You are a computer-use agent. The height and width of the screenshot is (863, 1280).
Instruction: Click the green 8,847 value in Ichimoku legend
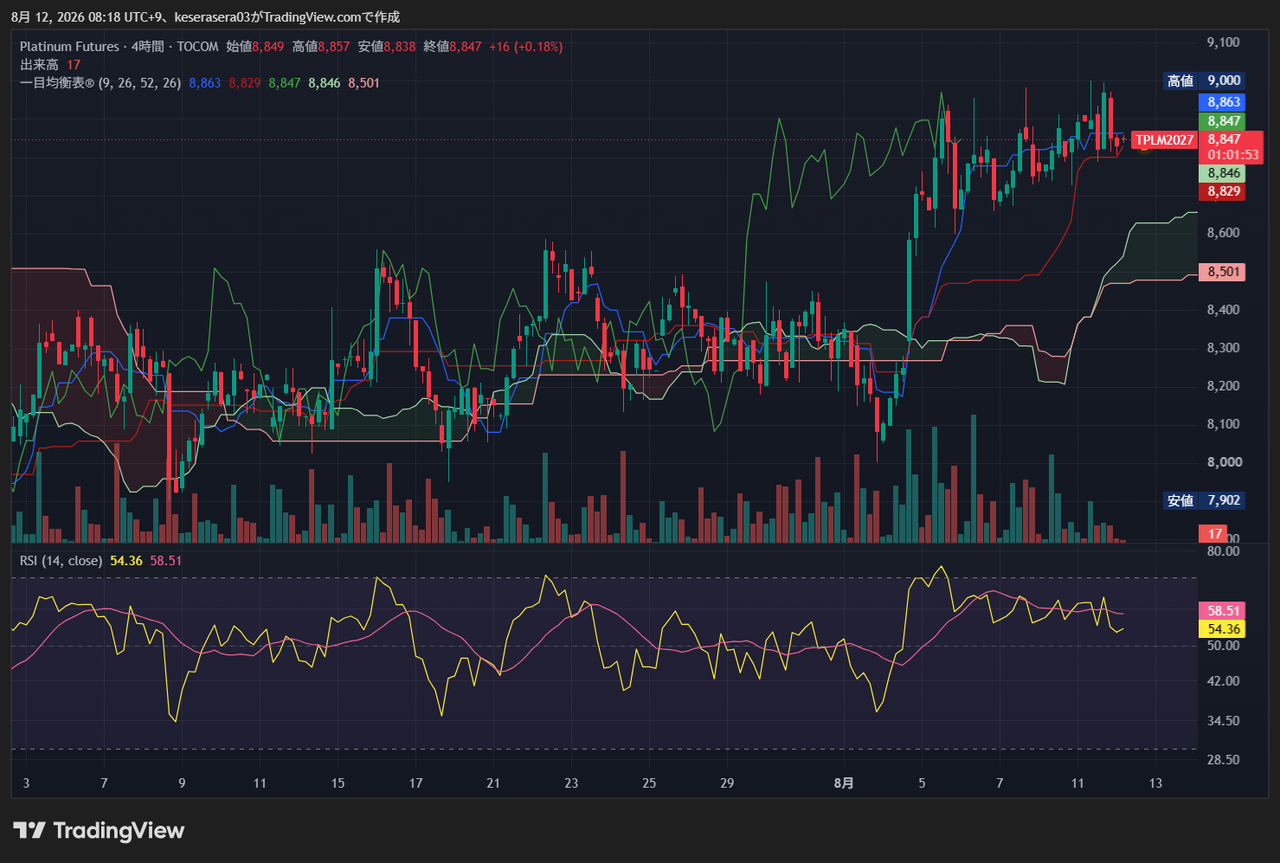[x=284, y=83]
